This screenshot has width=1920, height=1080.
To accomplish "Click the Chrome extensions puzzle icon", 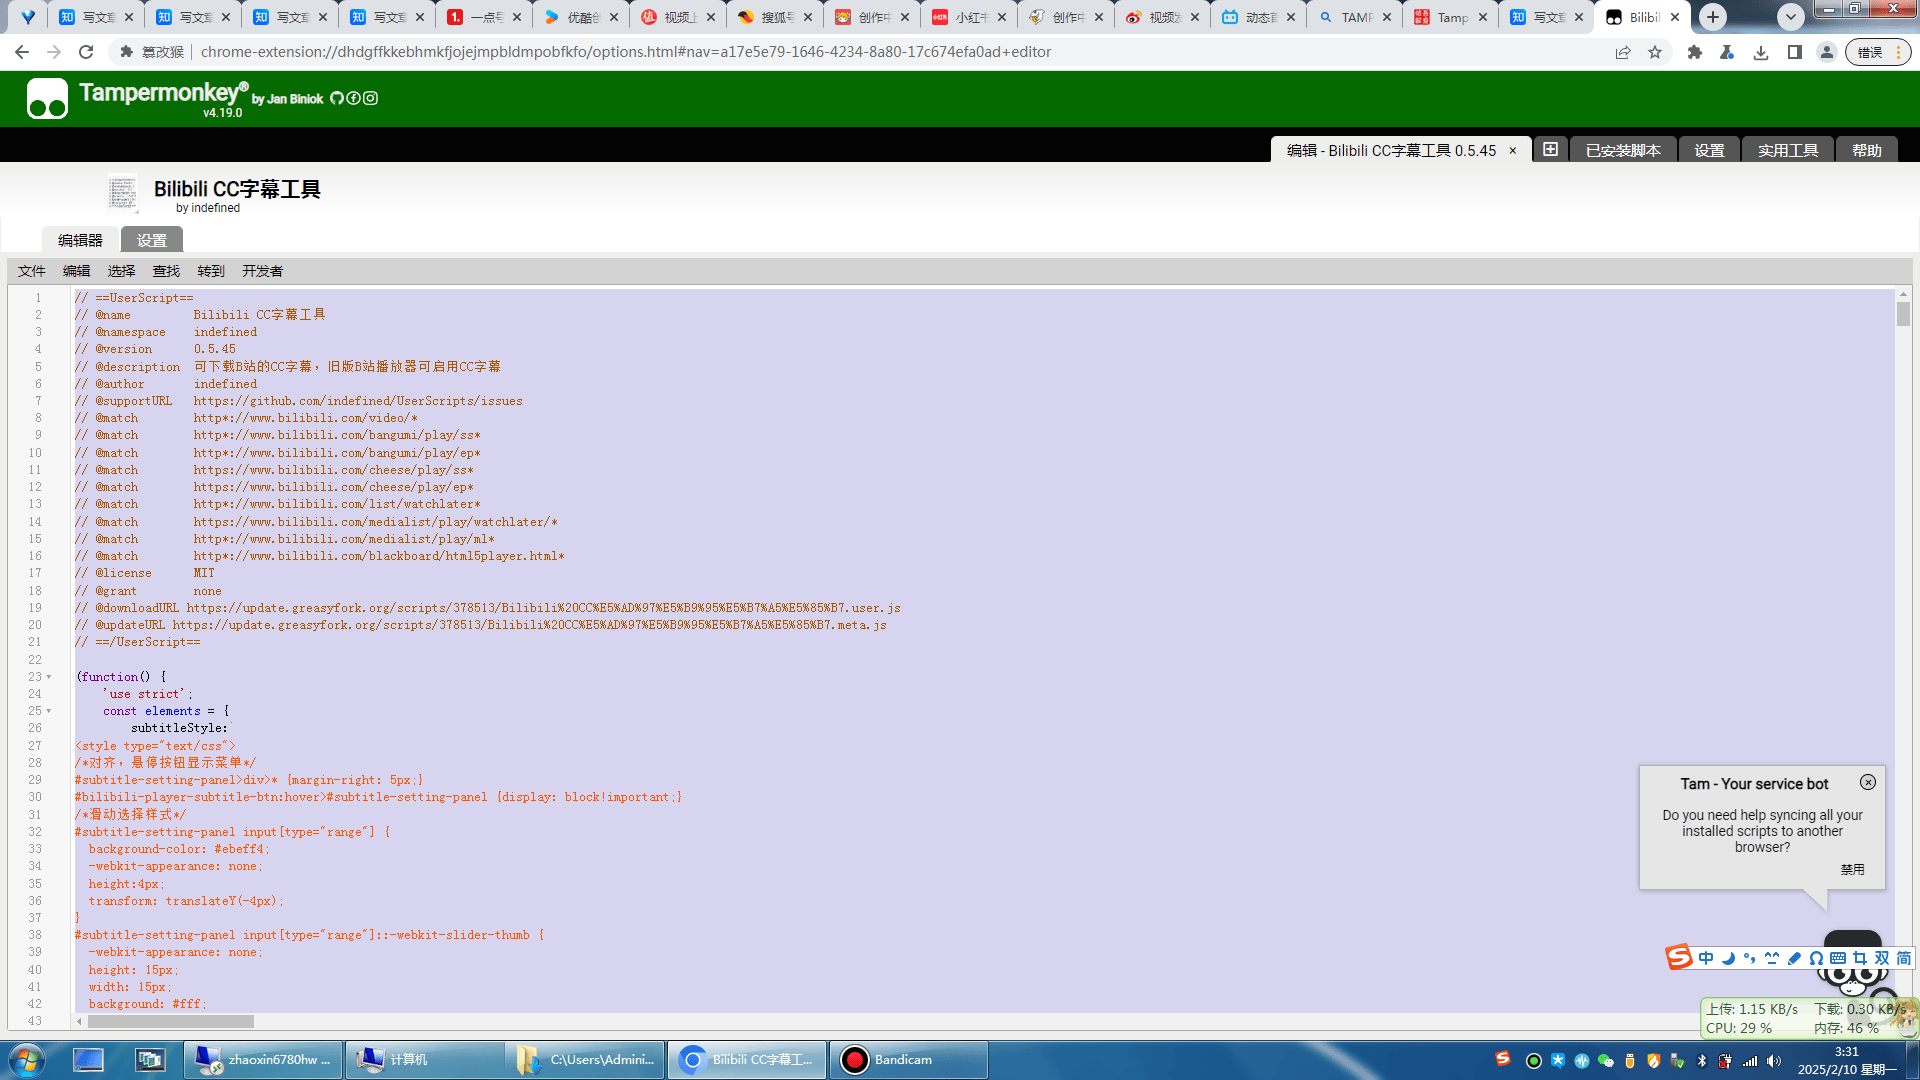I will (x=1694, y=52).
